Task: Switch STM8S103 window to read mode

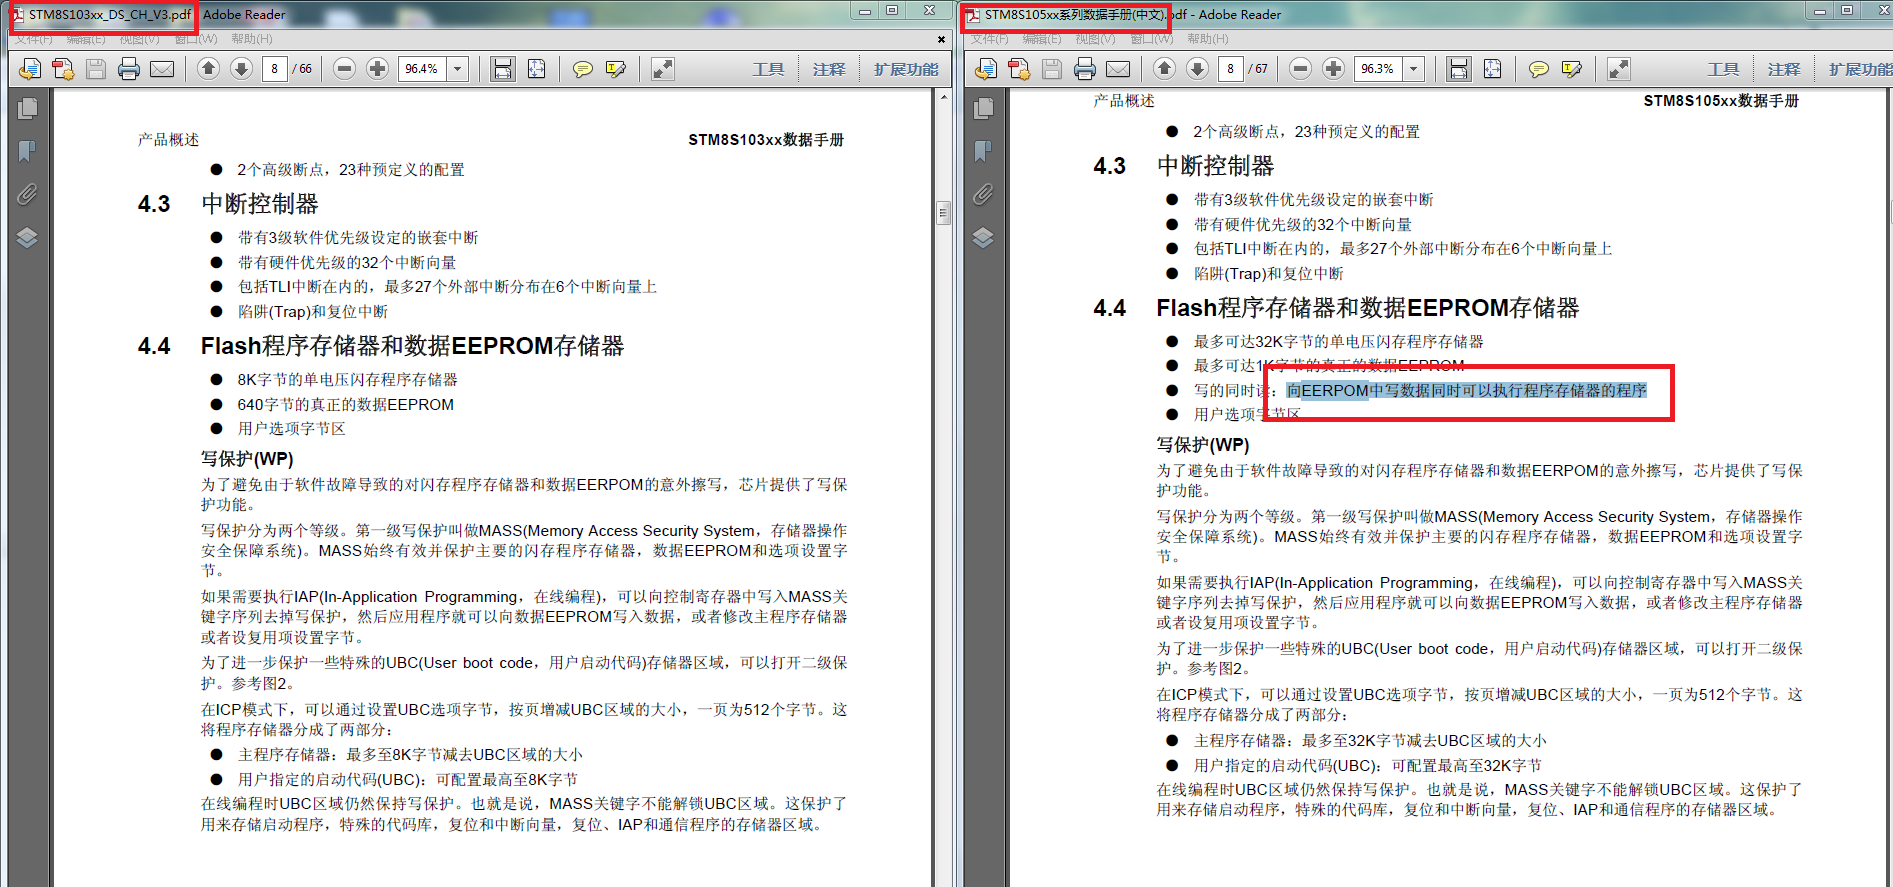Action: point(662,69)
